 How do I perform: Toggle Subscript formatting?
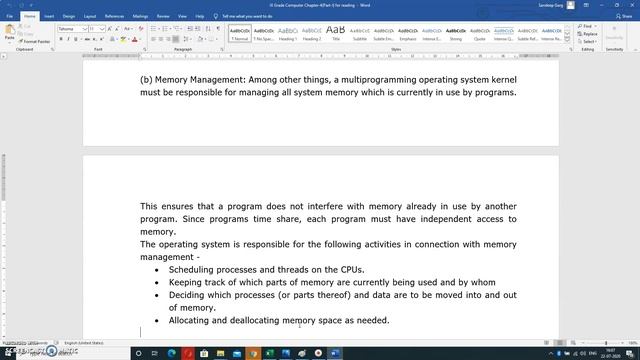(94, 39)
